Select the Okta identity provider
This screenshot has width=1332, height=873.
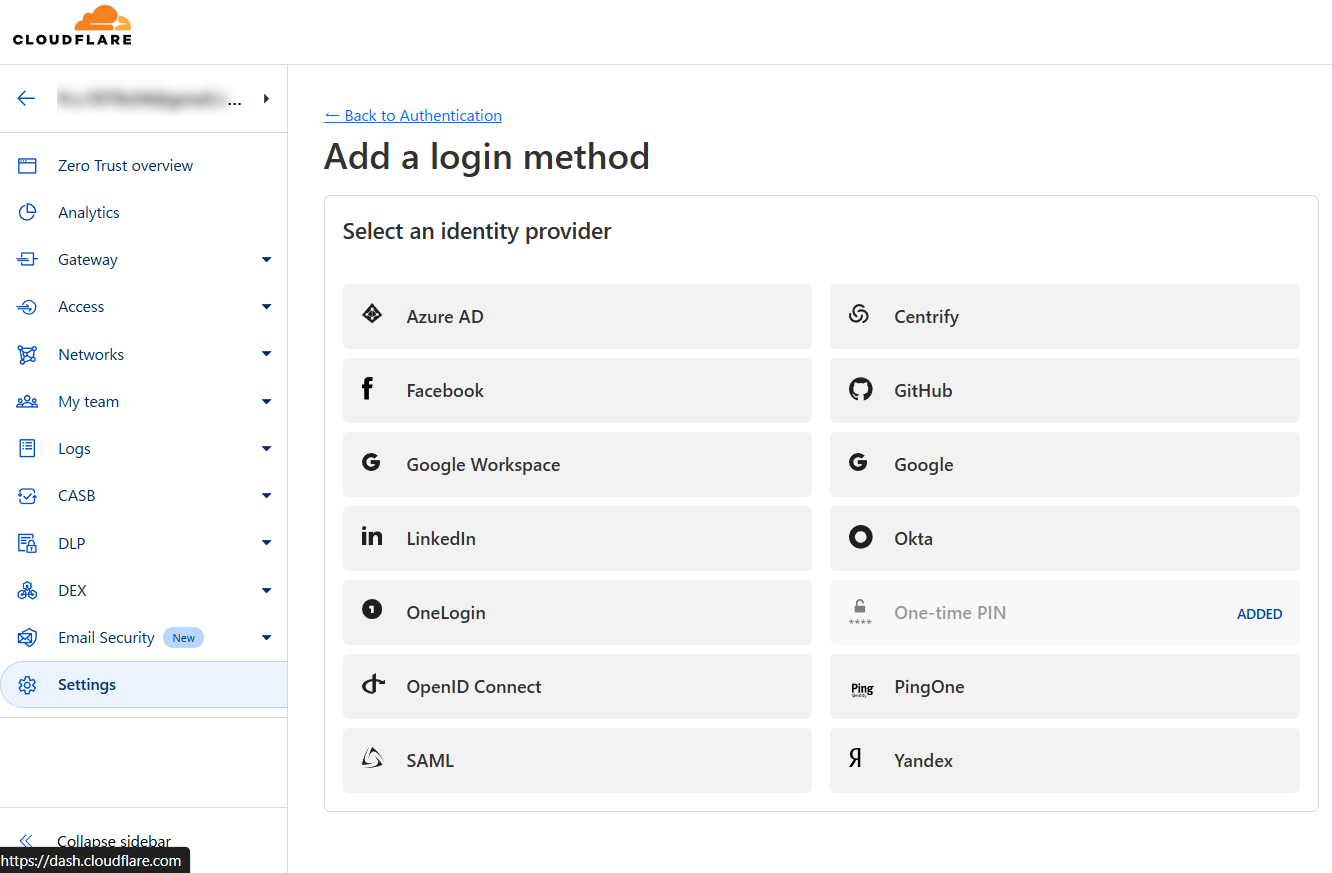(1064, 538)
